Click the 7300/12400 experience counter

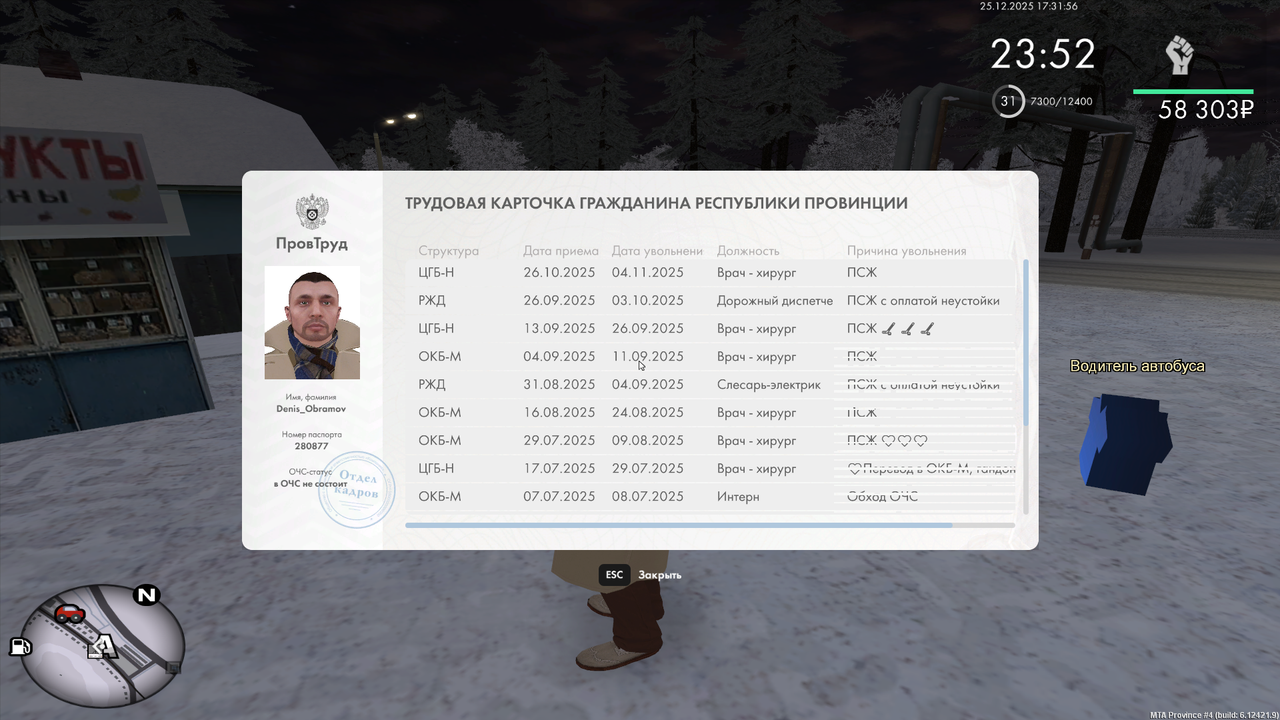[x=1061, y=102]
